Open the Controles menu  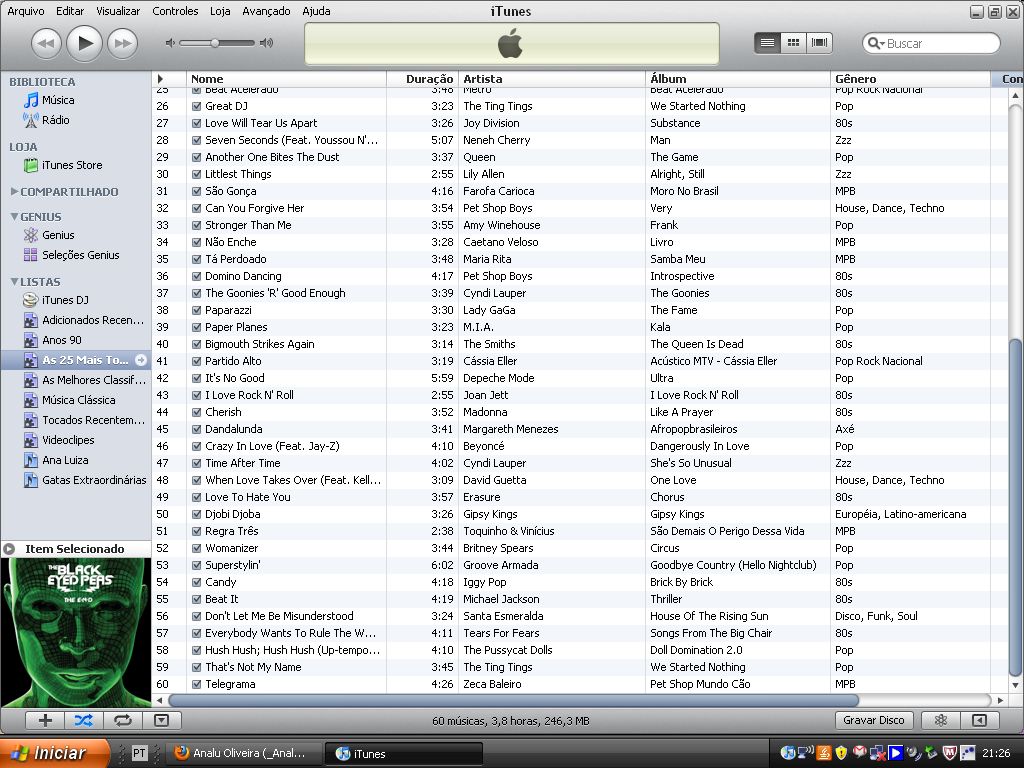(x=175, y=11)
